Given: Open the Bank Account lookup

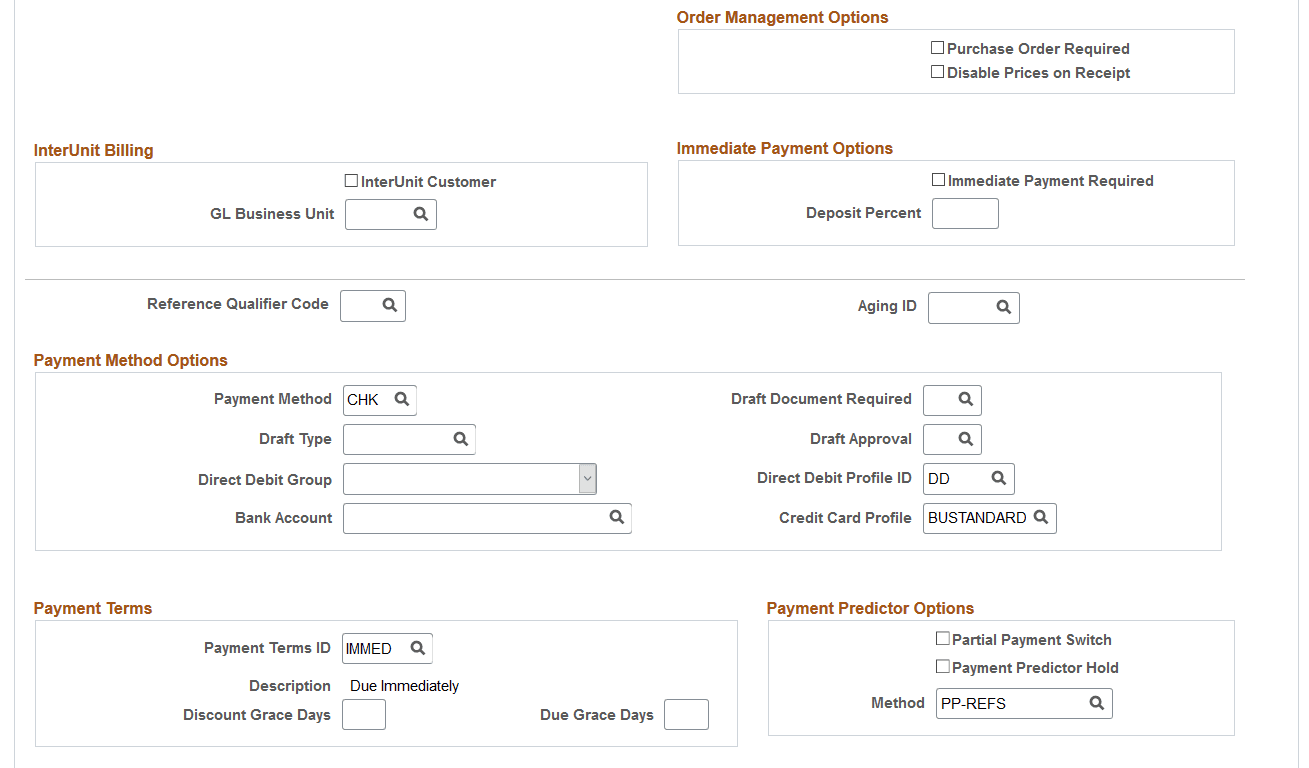Looking at the screenshot, I should click(616, 518).
